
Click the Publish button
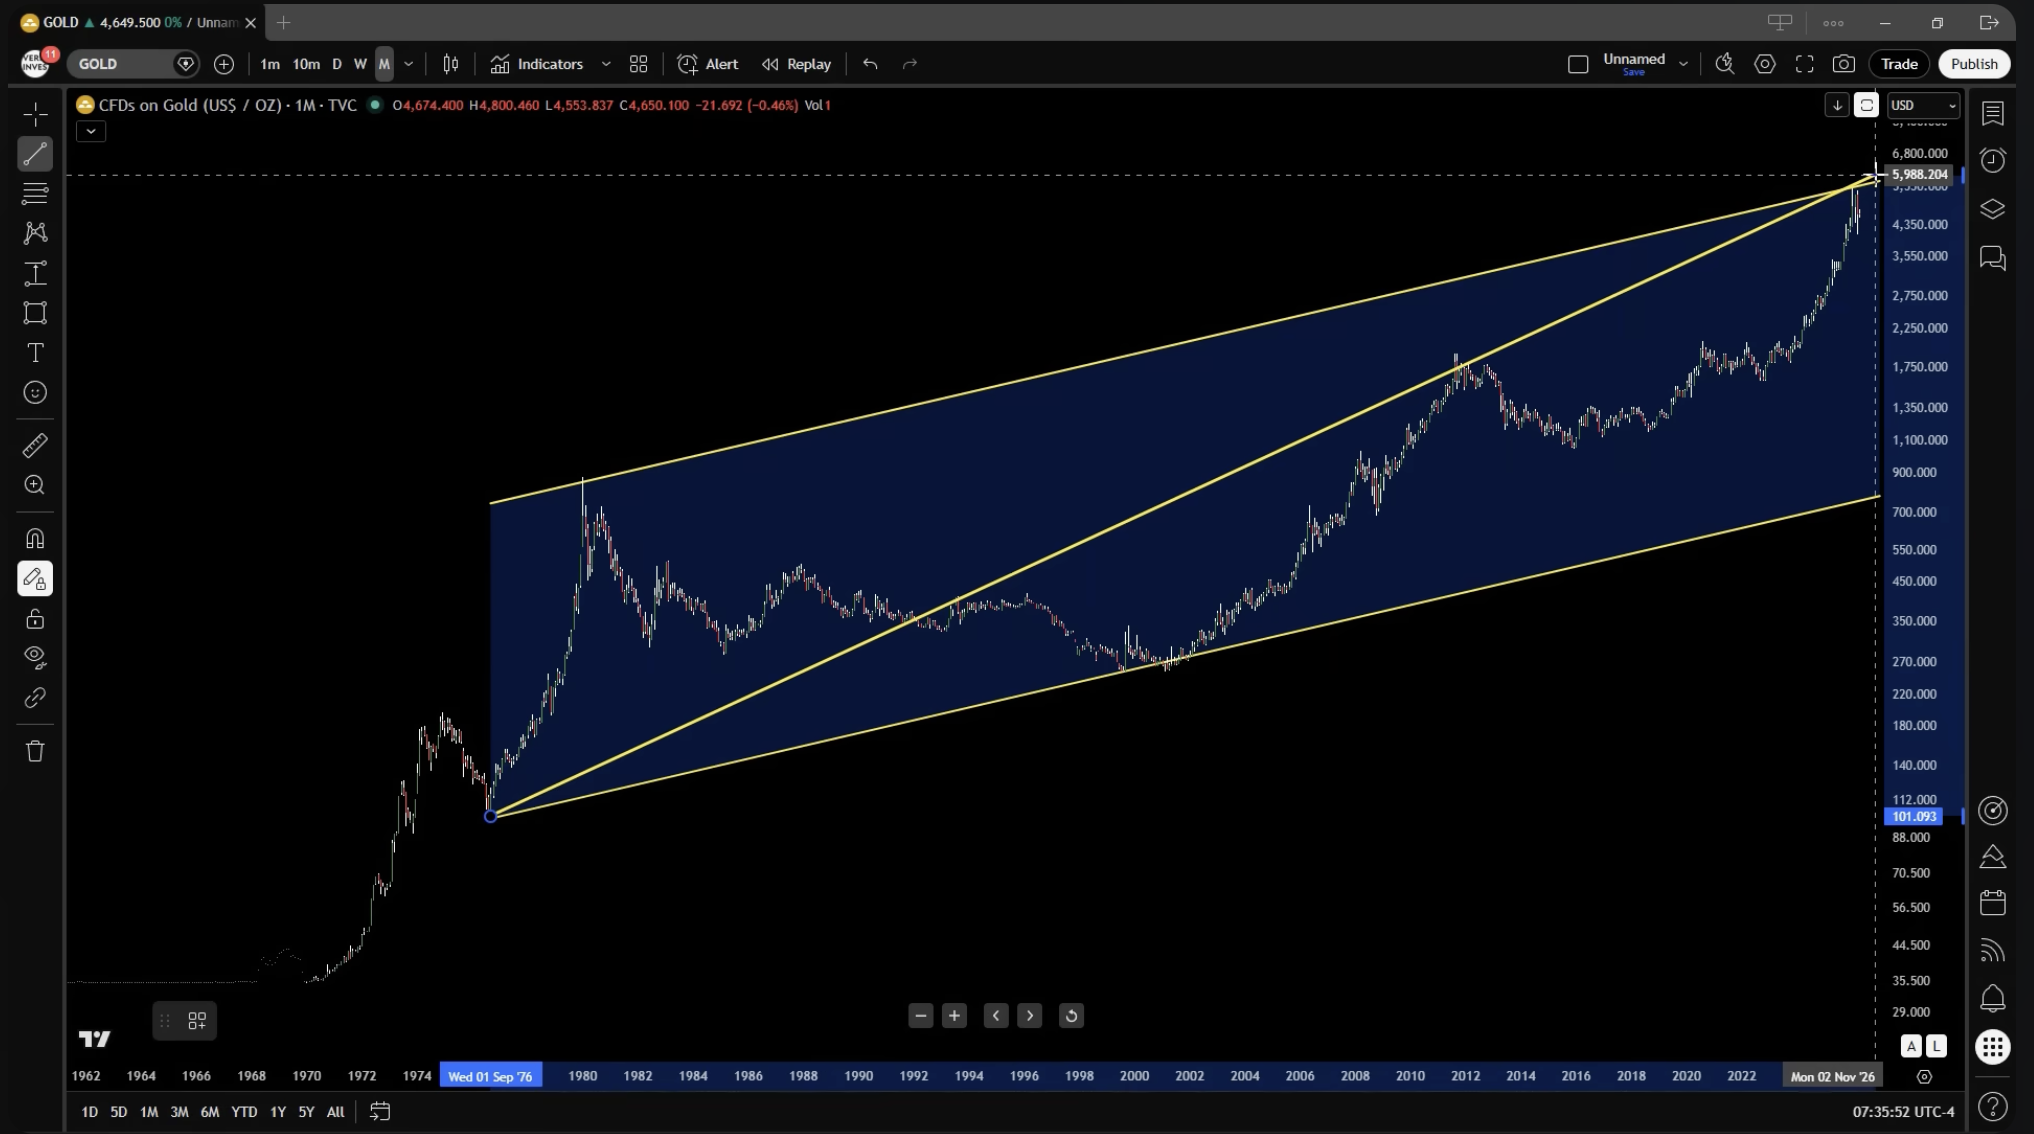coord(1973,64)
